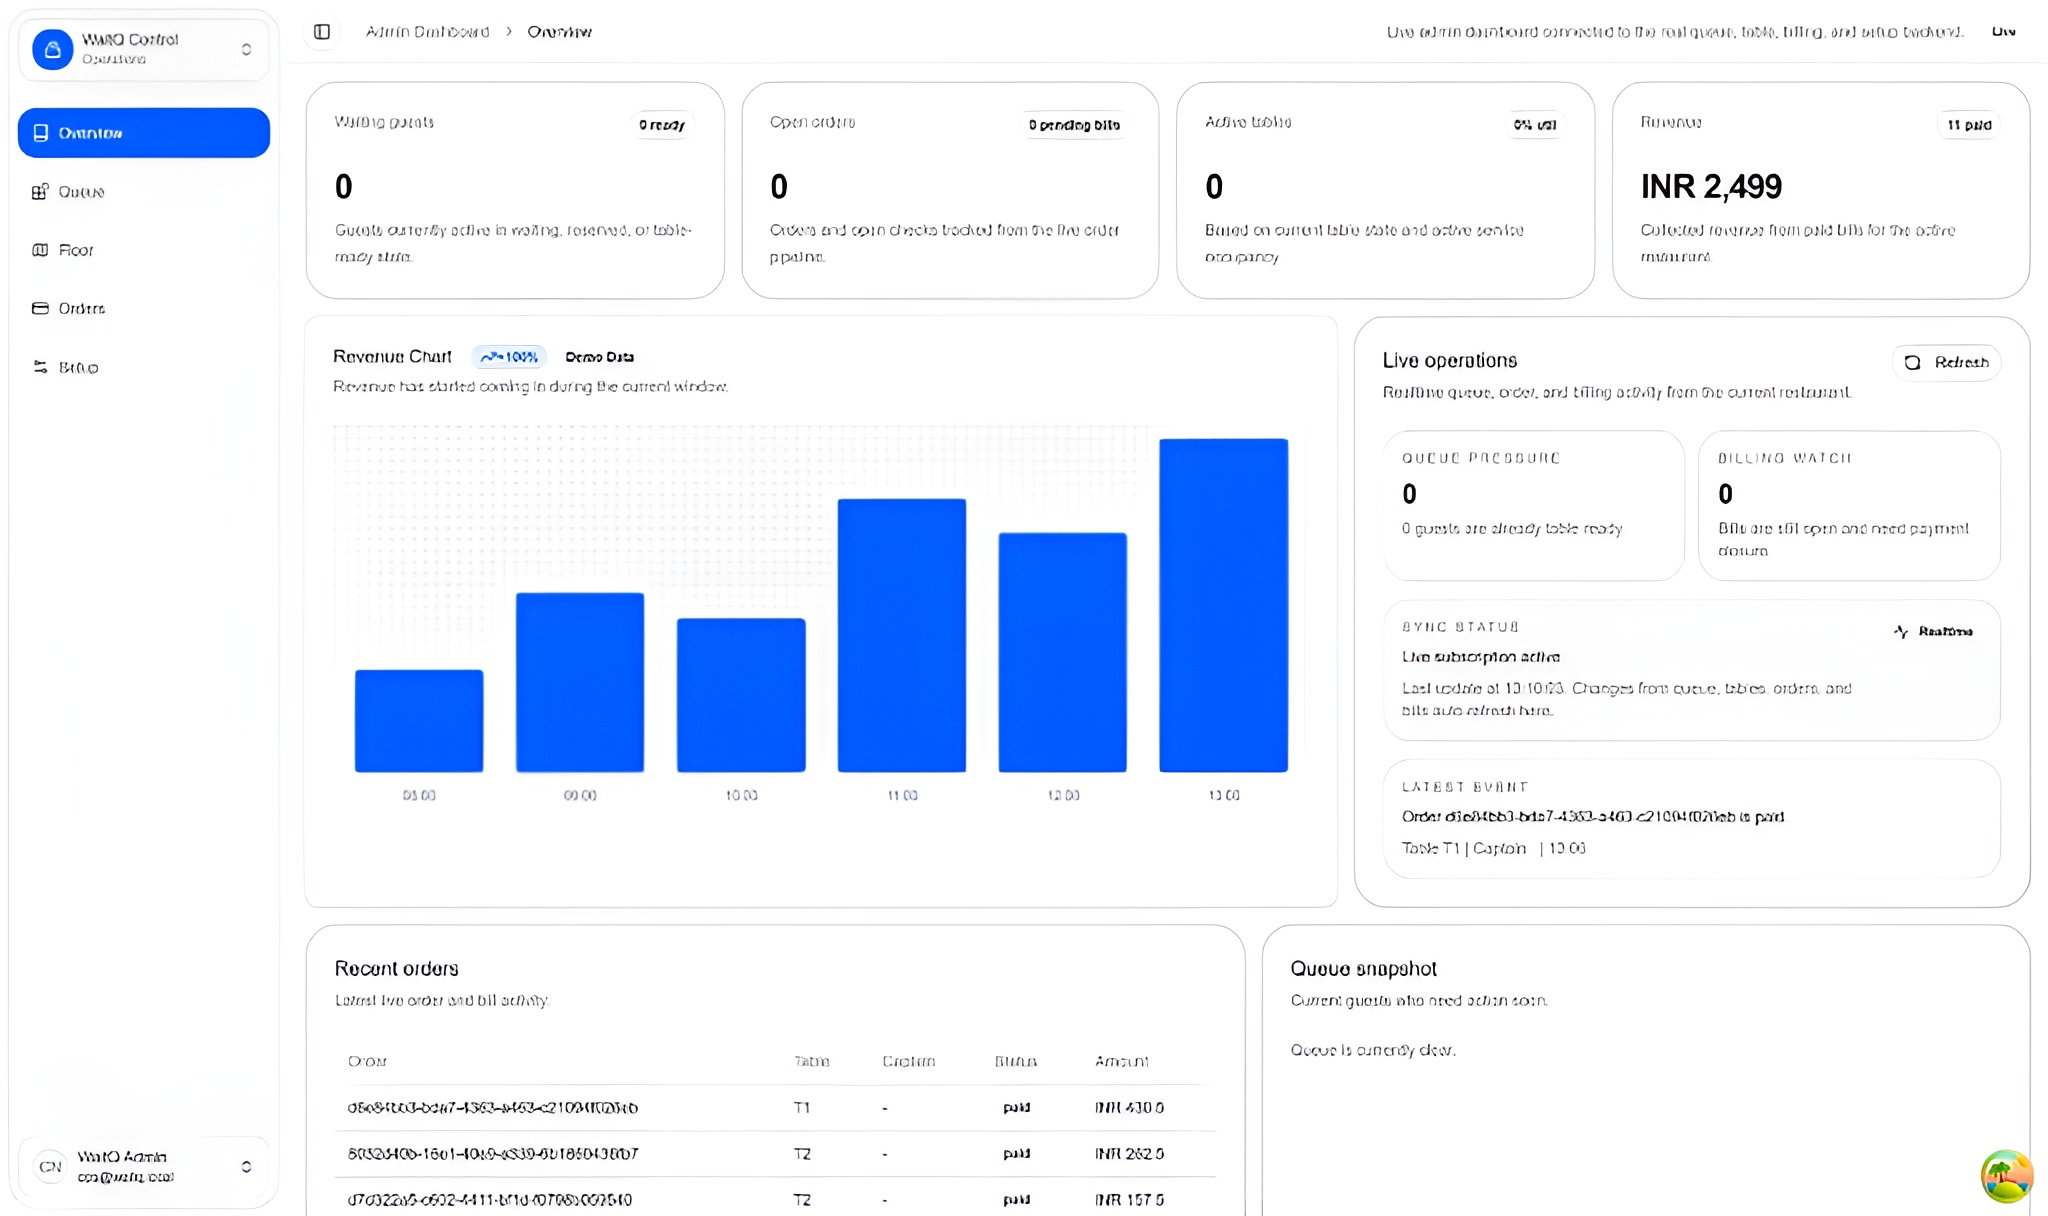2048x1216 pixels.
Task: Click the INR 430.0 amount cell
Action: coord(1129,1108)
